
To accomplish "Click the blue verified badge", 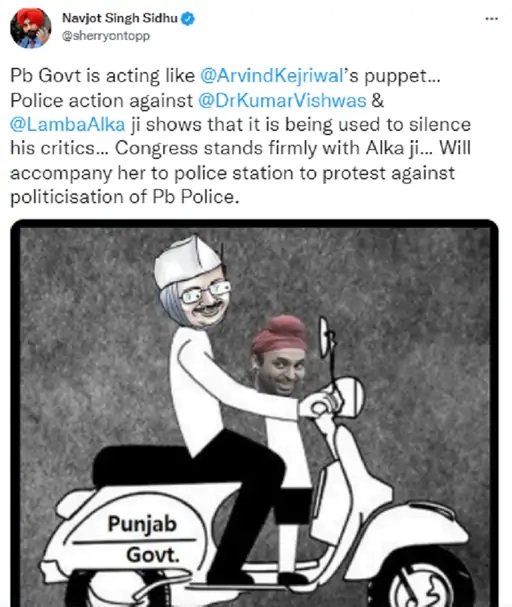I will (x=188, y=18).
